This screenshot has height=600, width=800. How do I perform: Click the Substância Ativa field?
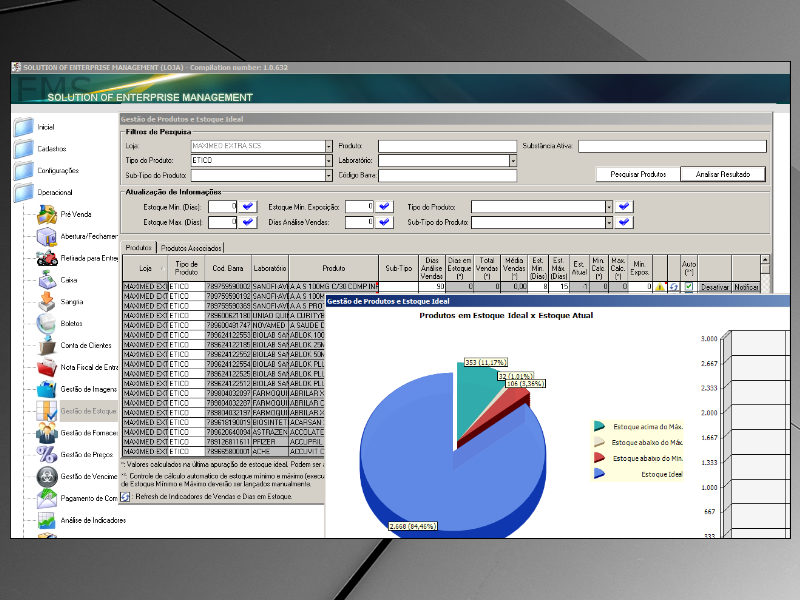pyautogui.click(x=672, y=146)
